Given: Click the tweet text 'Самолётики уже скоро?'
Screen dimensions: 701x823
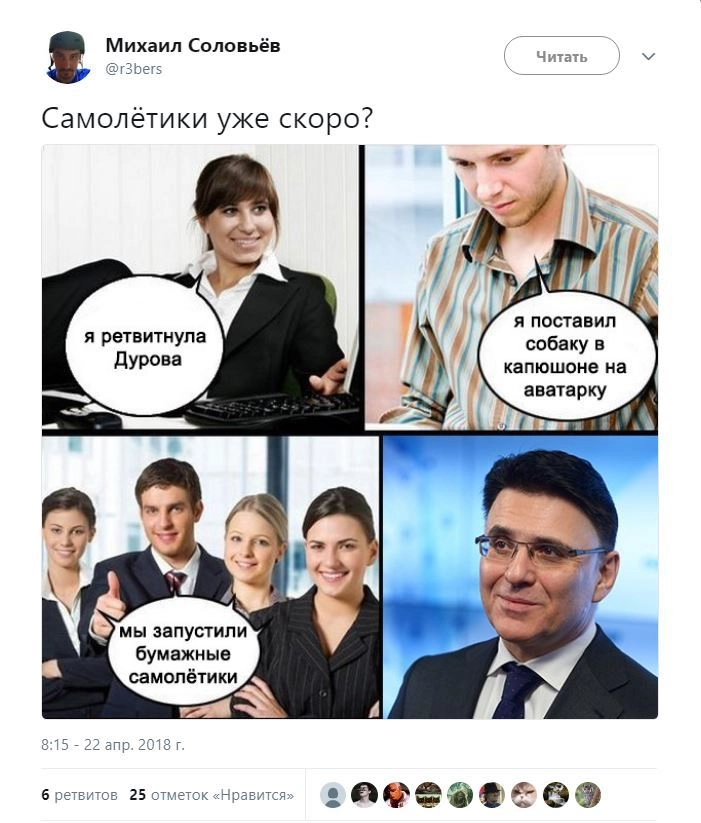Looking at the screenshot, I should (207, 119).
